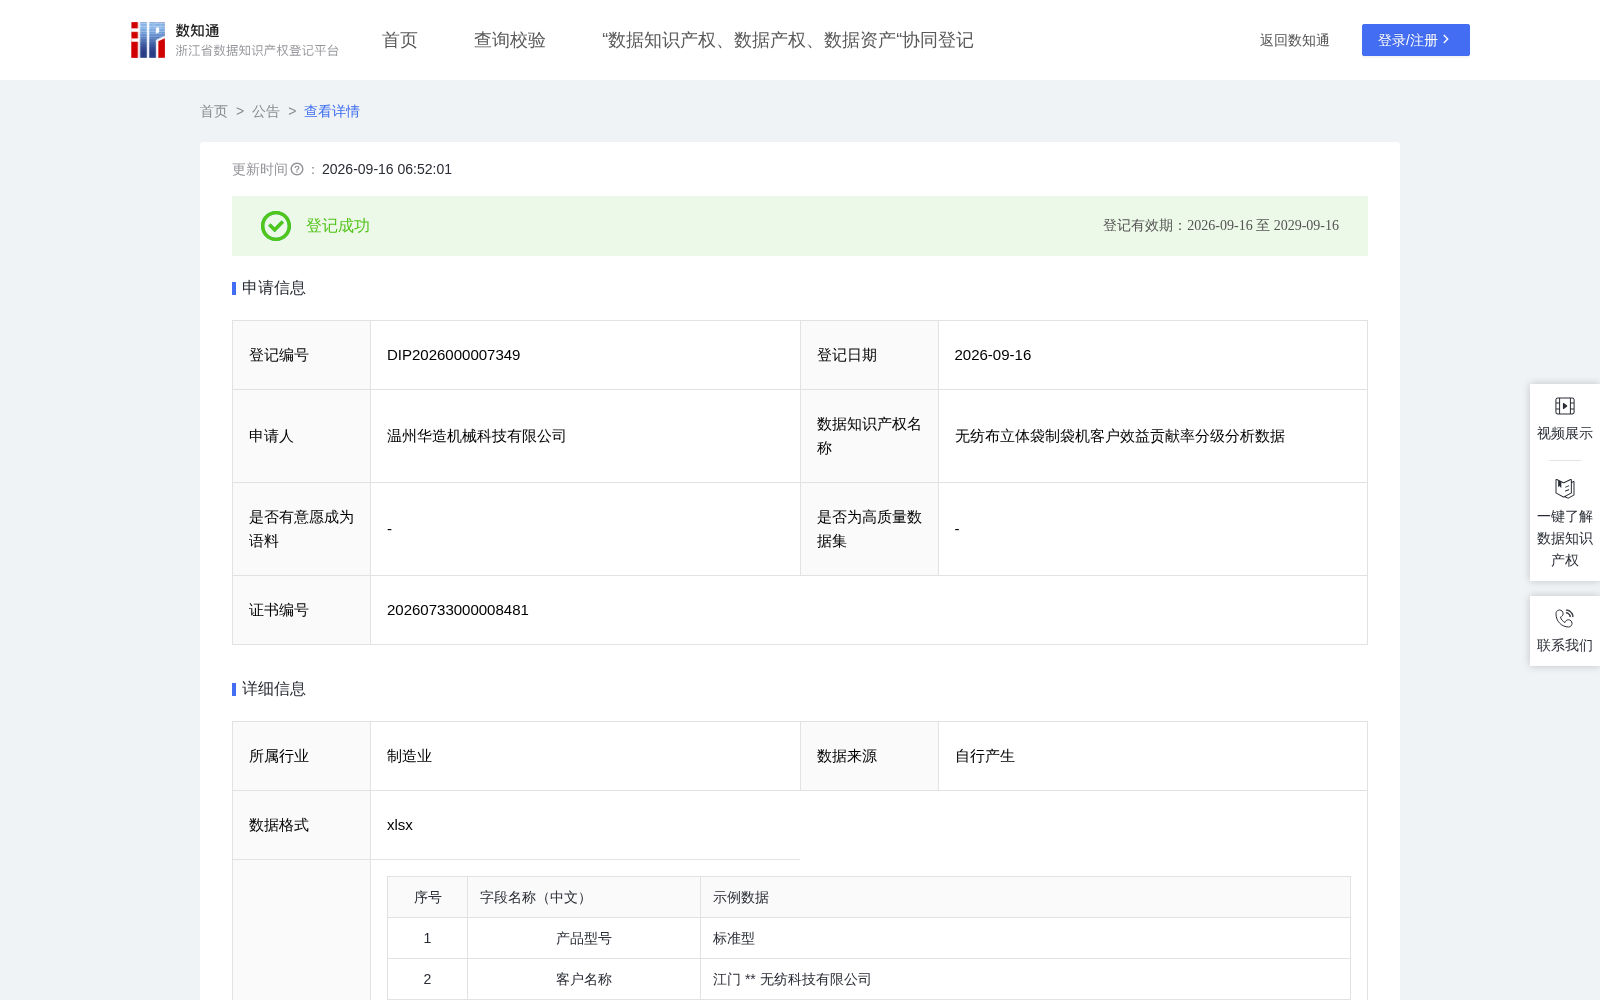Click the 字段名称（中文）column header
Screen dimensions: 1600x1000
point(584,897)
